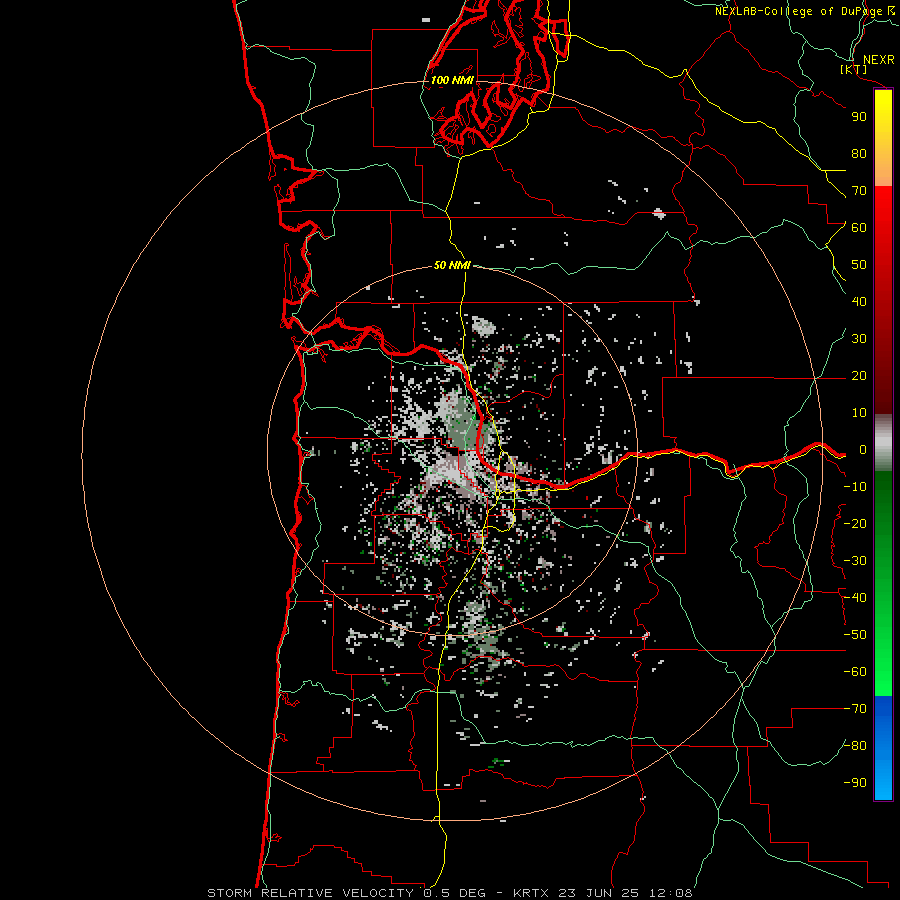The image size is (900, 900).
Task: Click the positive 40 knot scale value
Action: pyautogui.click(x=859, y=302)
